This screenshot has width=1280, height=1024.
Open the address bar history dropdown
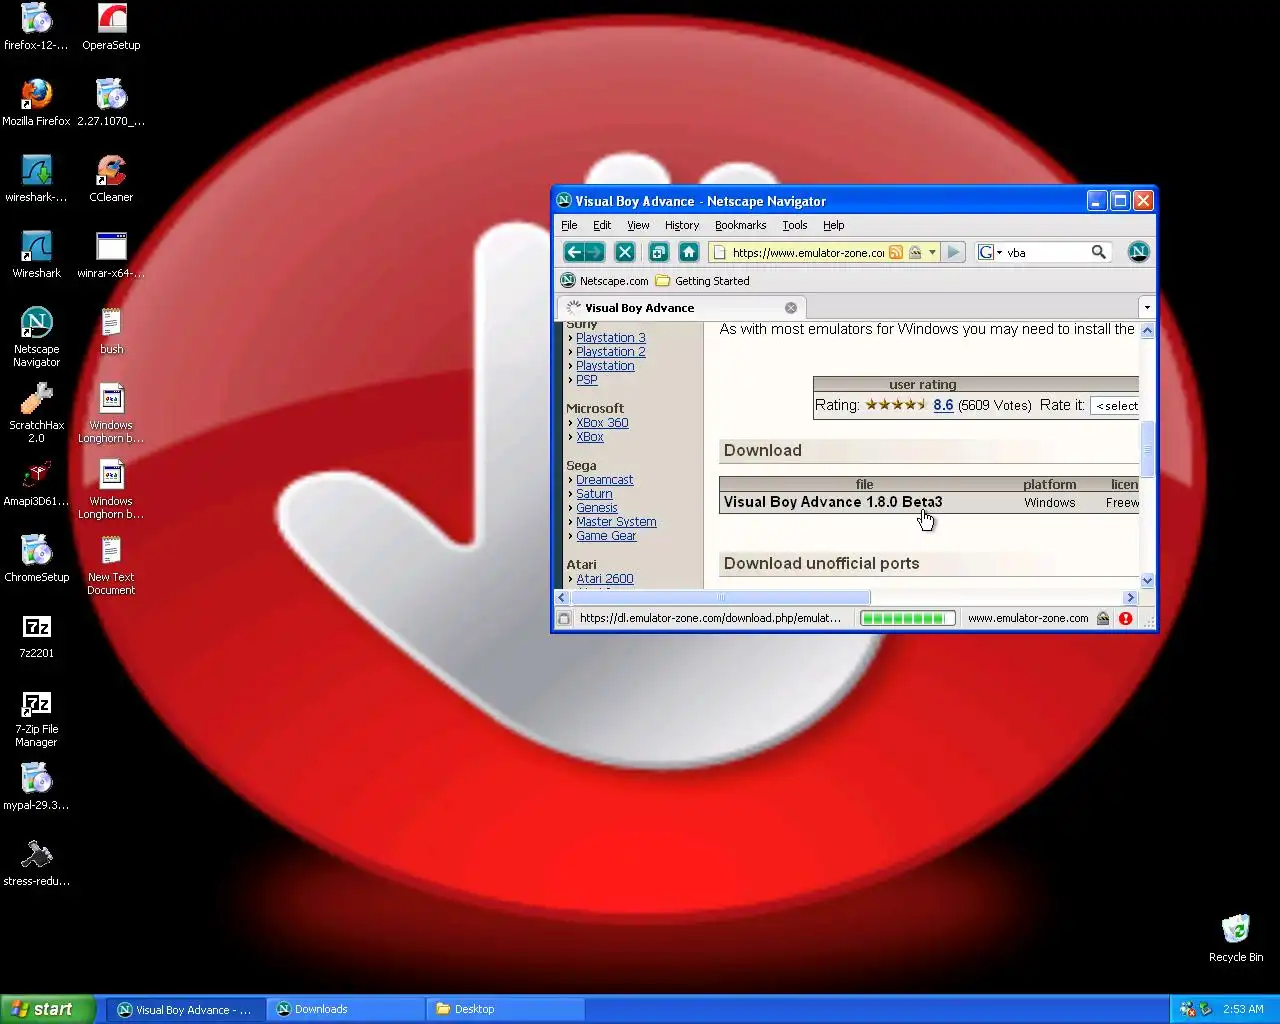click(932, 252)
